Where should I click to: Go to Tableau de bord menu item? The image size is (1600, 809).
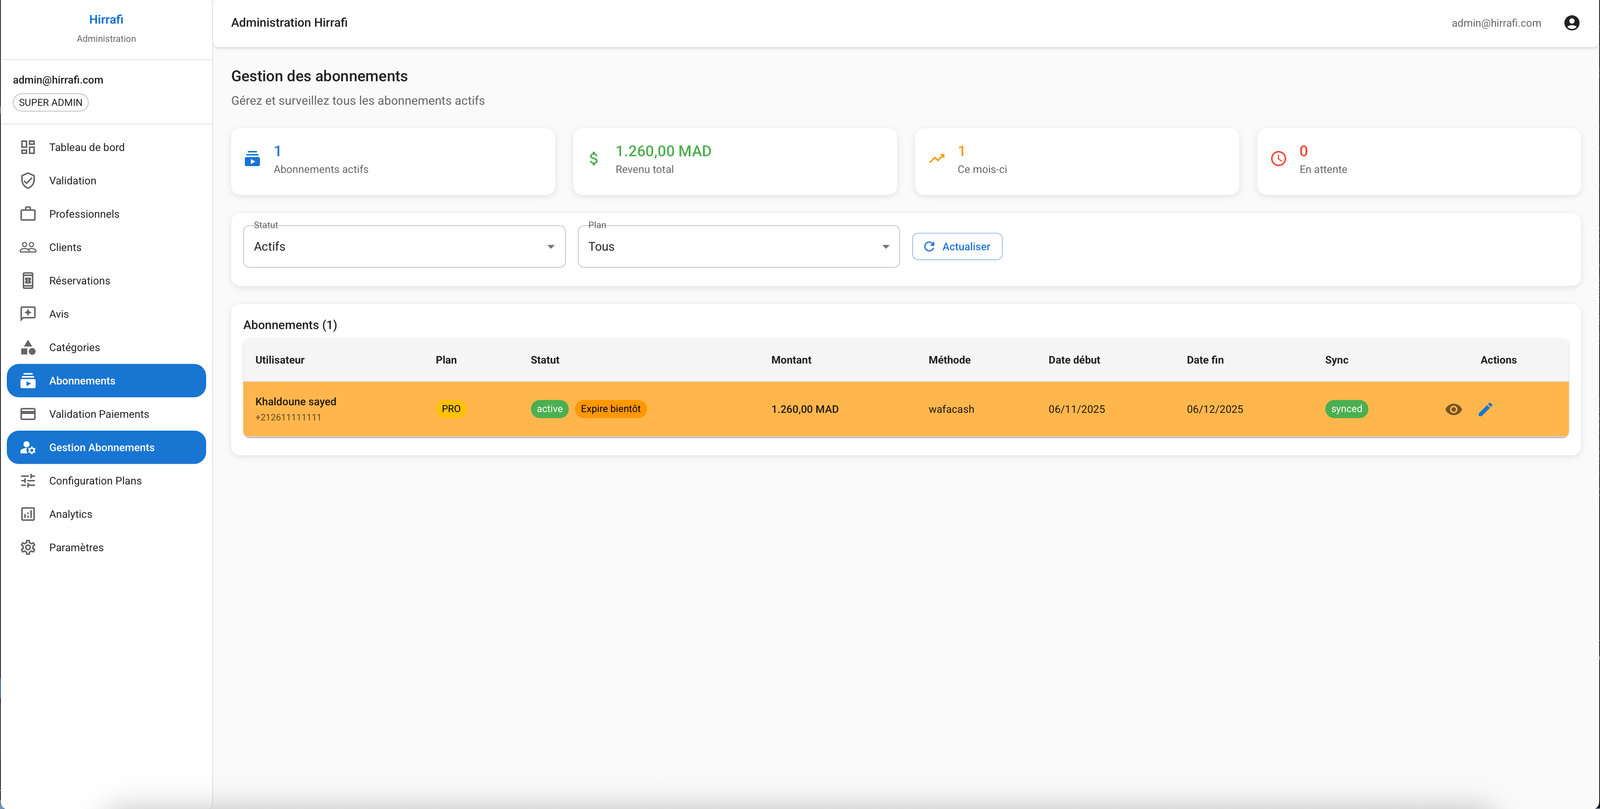coord(106,147)
